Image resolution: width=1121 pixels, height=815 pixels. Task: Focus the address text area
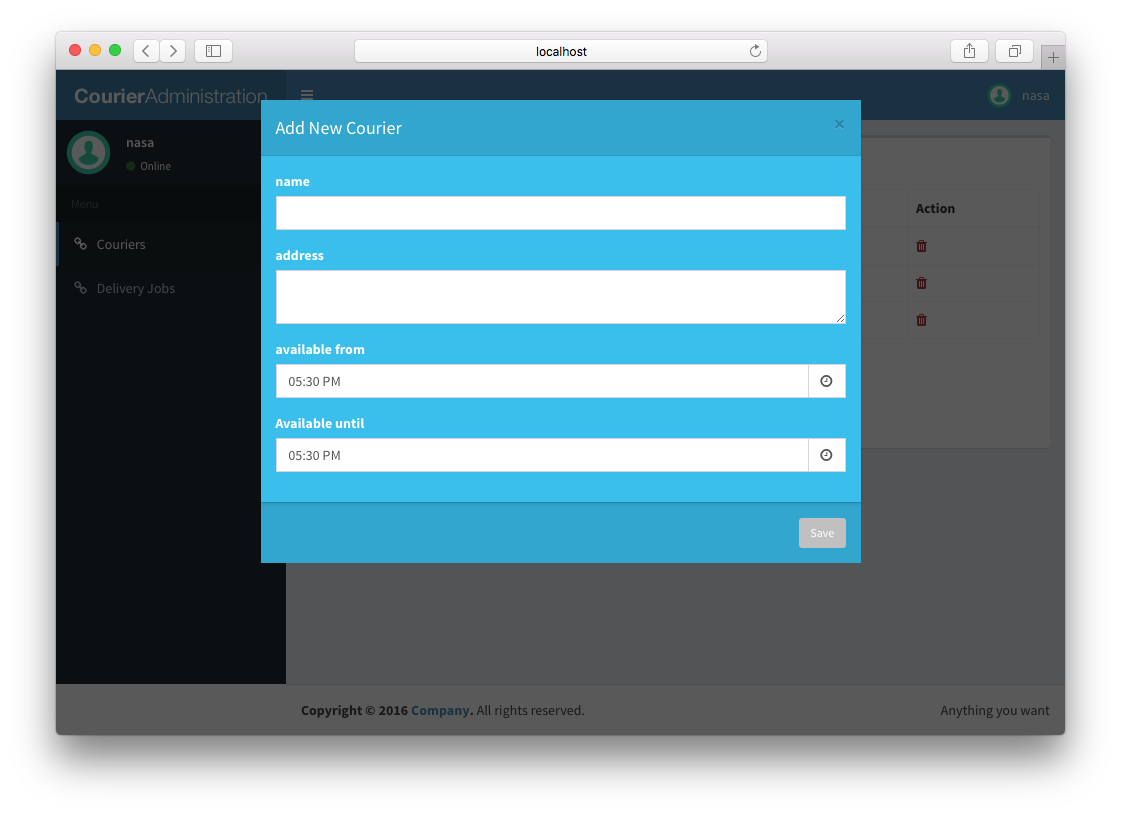point(560,297)
